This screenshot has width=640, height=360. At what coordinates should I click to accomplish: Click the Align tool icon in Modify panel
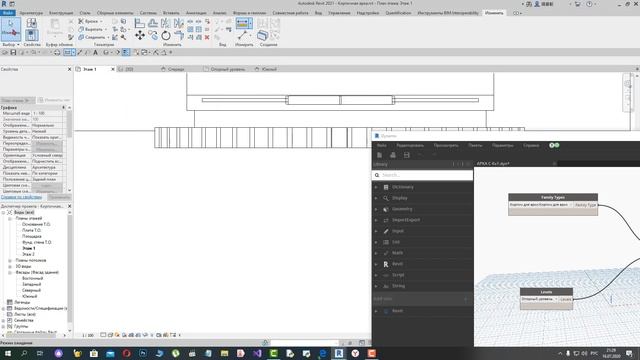point(140,23)
